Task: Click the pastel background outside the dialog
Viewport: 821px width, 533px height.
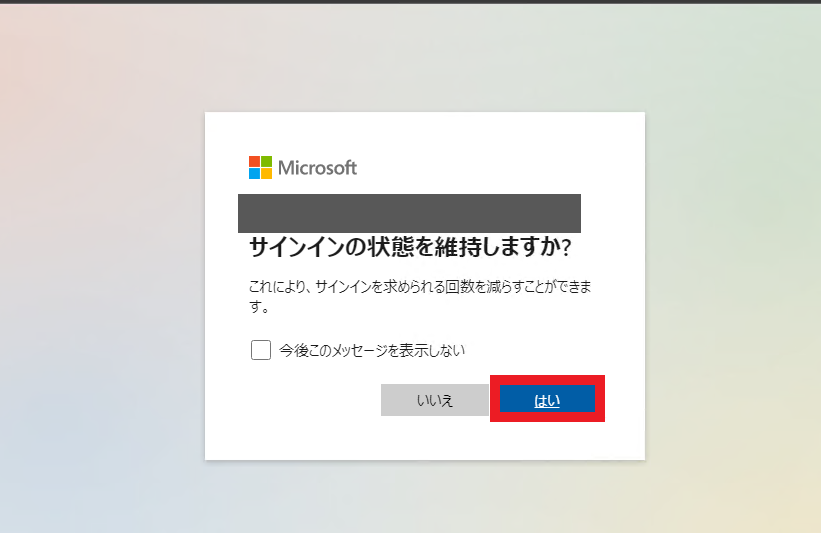Action: [x=105, y=262]
